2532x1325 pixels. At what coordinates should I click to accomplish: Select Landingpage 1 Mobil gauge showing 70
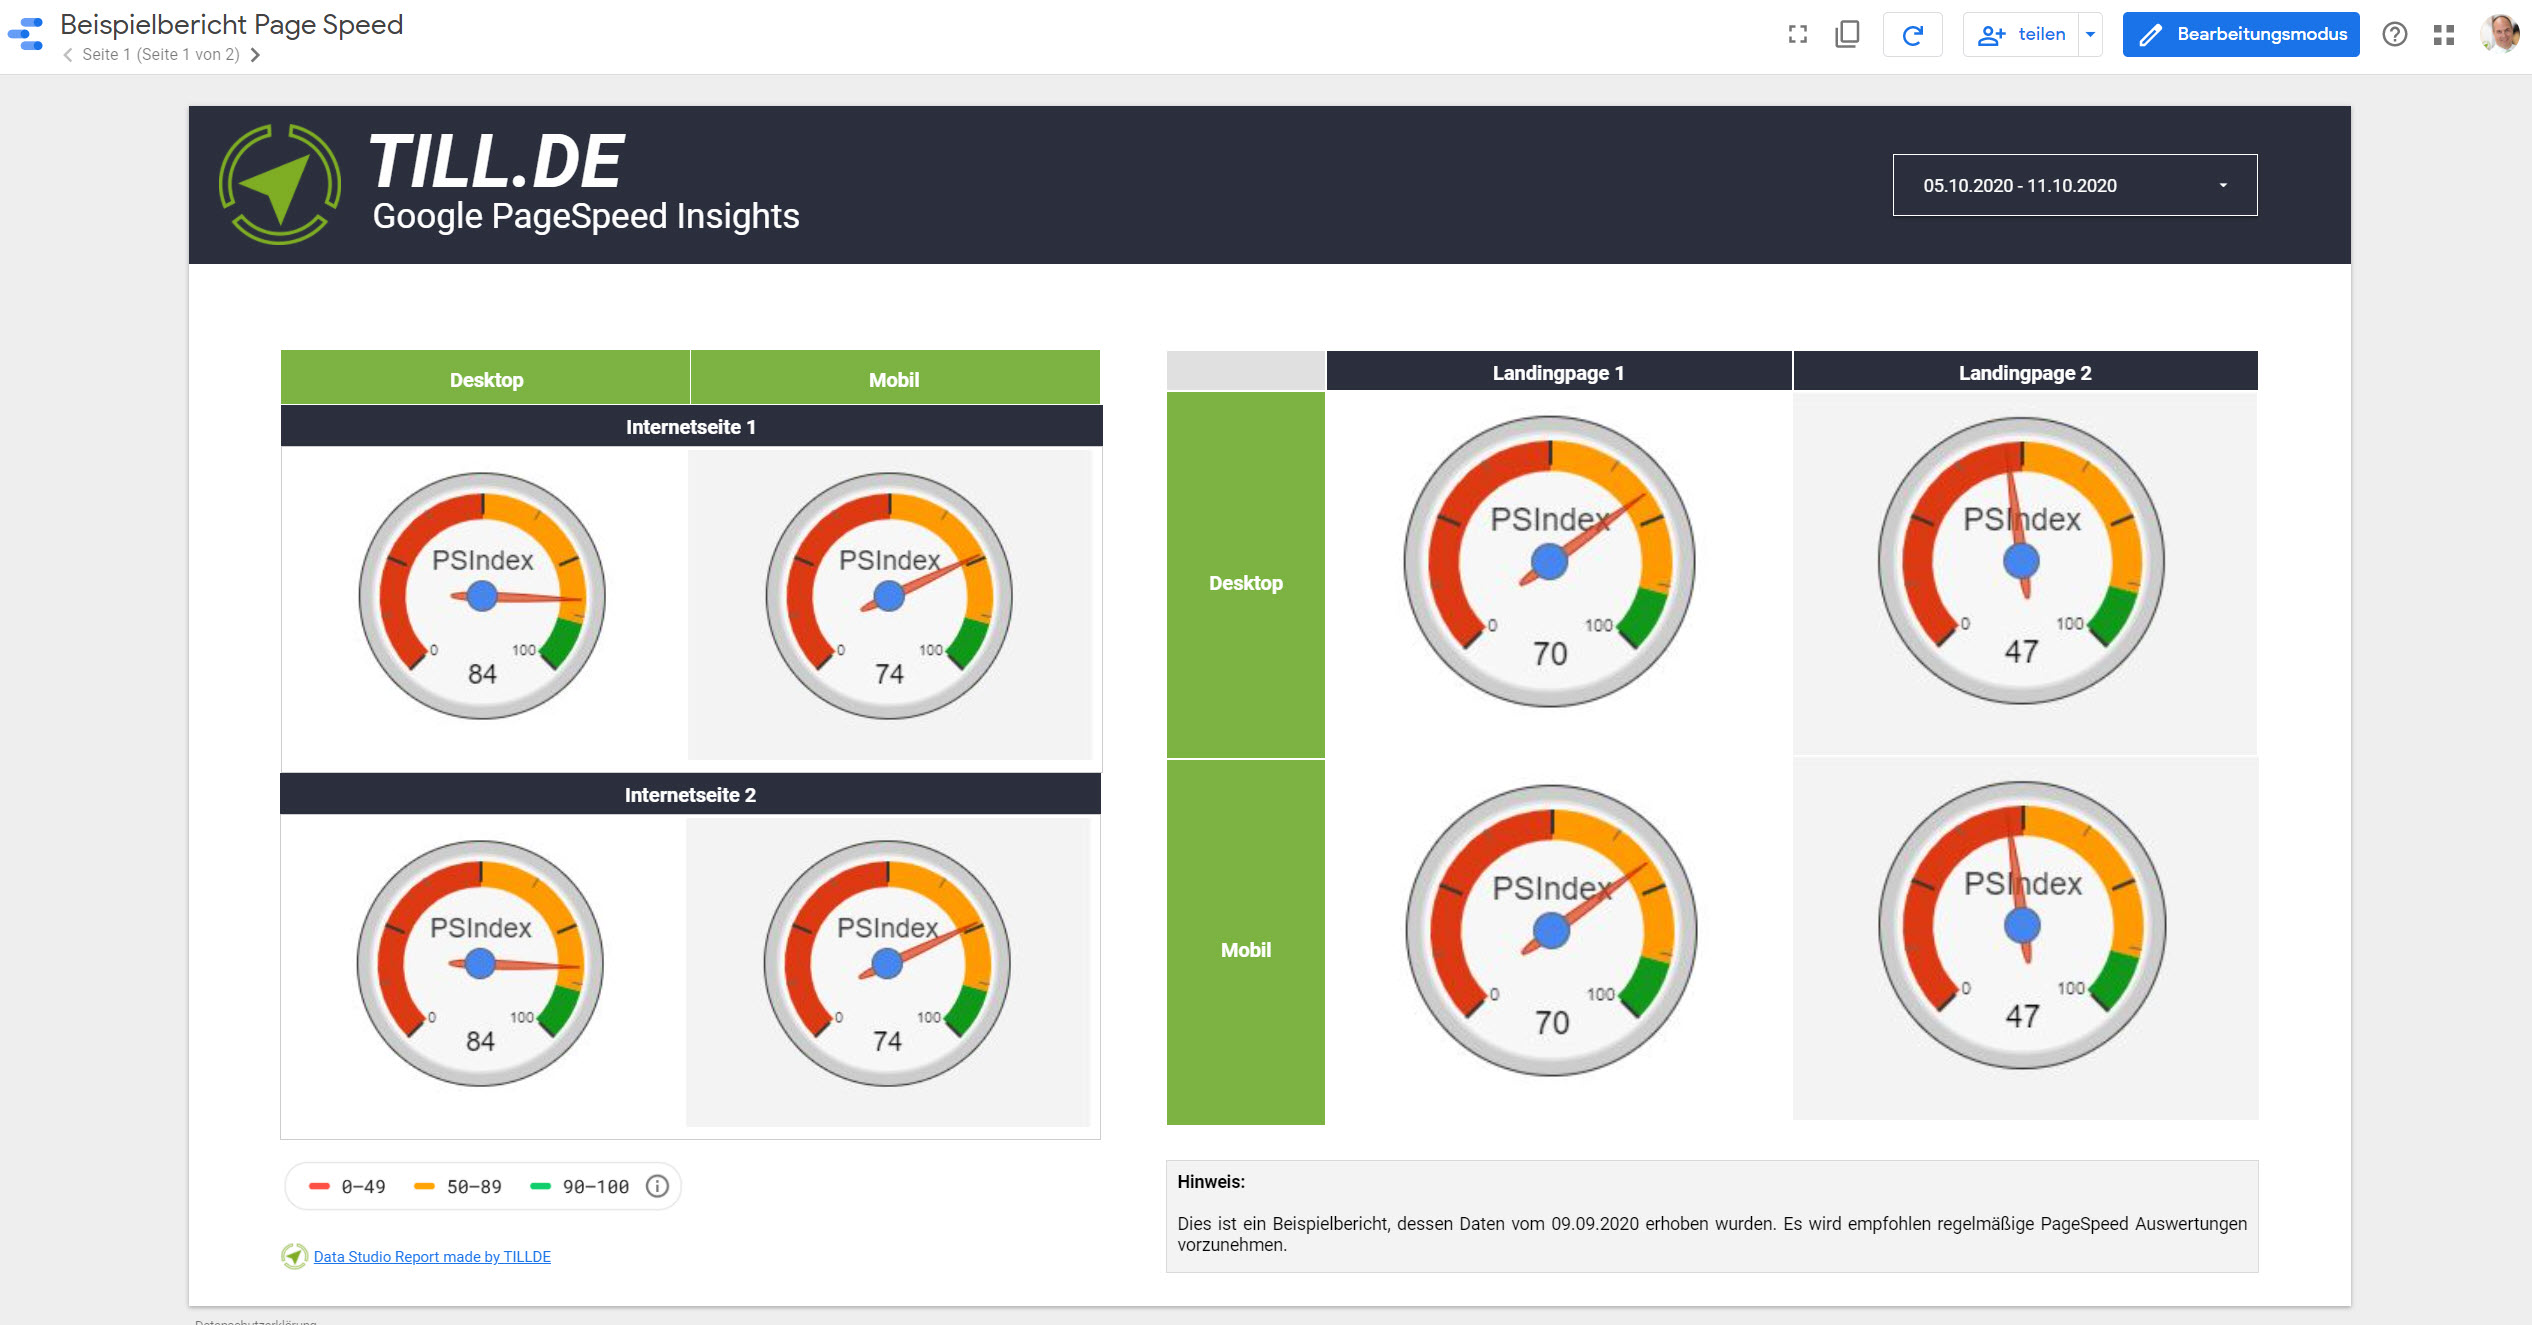[x=1551, y=930]
